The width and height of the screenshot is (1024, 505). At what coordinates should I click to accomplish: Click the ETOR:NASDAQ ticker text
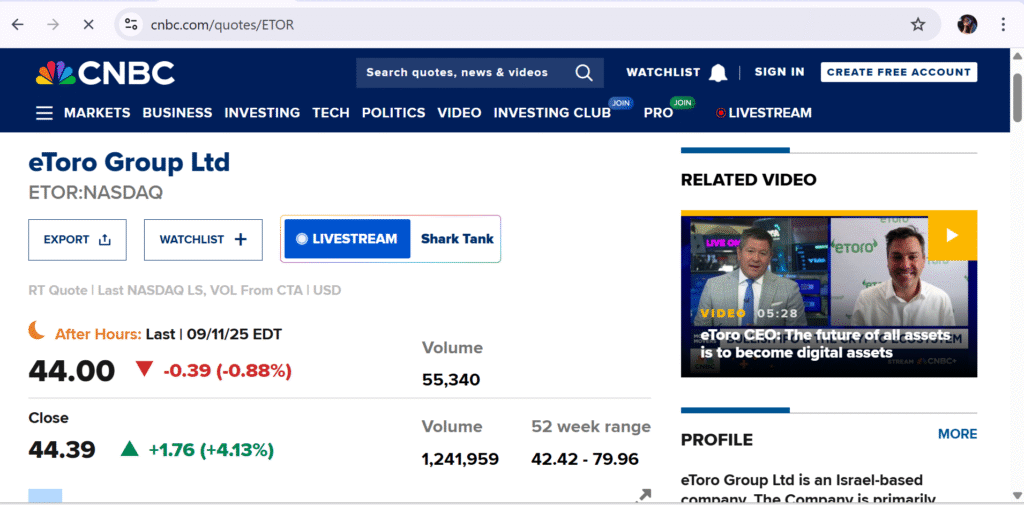pyautogui.click(x=95, y=193)
